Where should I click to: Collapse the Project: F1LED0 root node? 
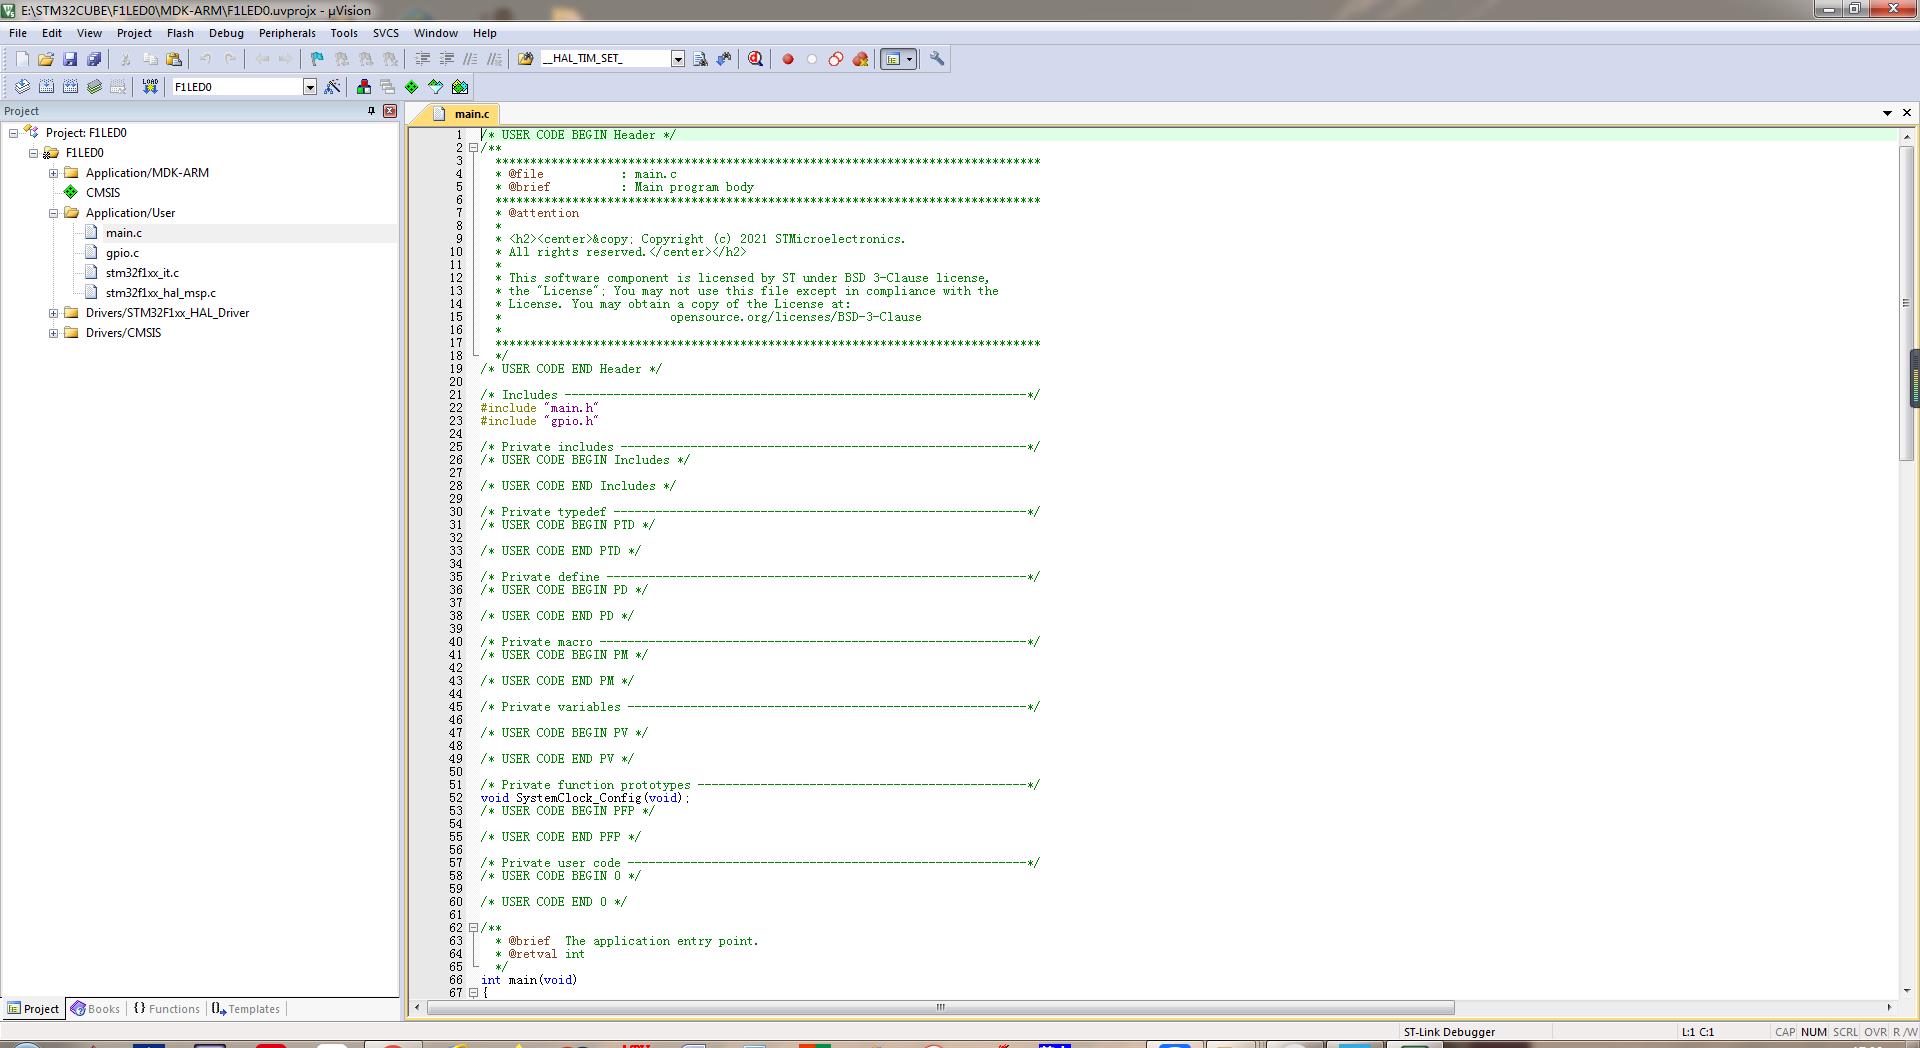(13, 133)
